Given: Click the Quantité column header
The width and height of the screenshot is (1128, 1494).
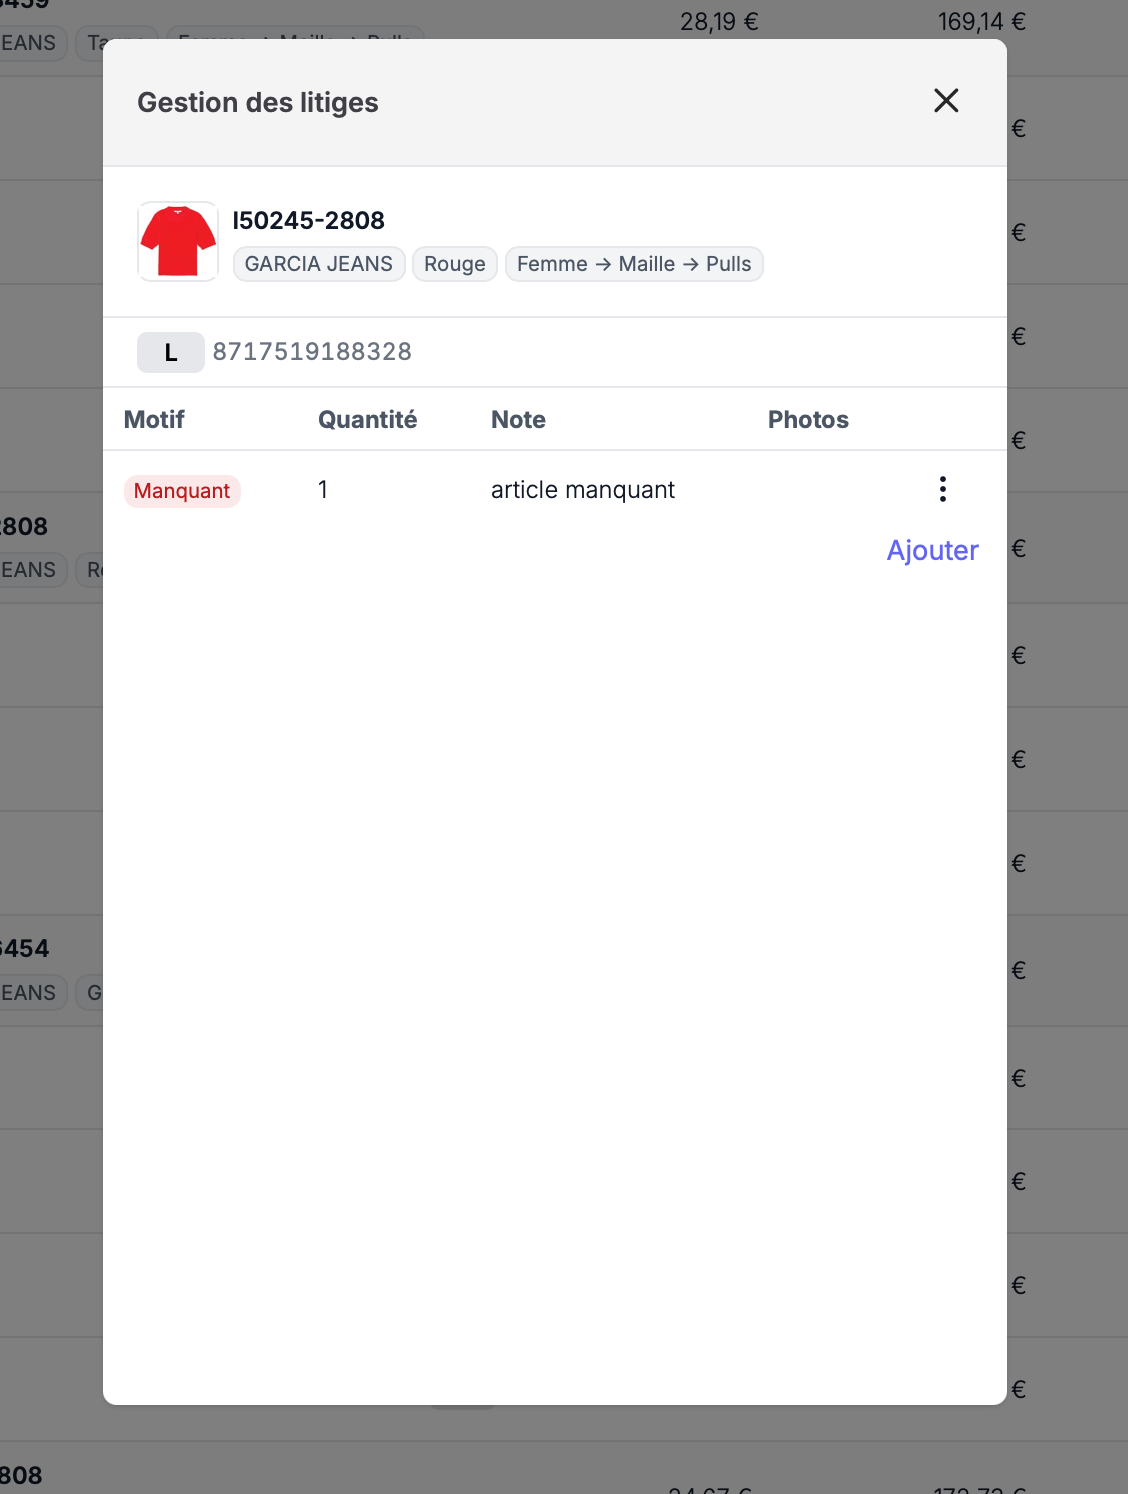Looking at the screenshot, I should pyautogui.click(x=367, y=420).
